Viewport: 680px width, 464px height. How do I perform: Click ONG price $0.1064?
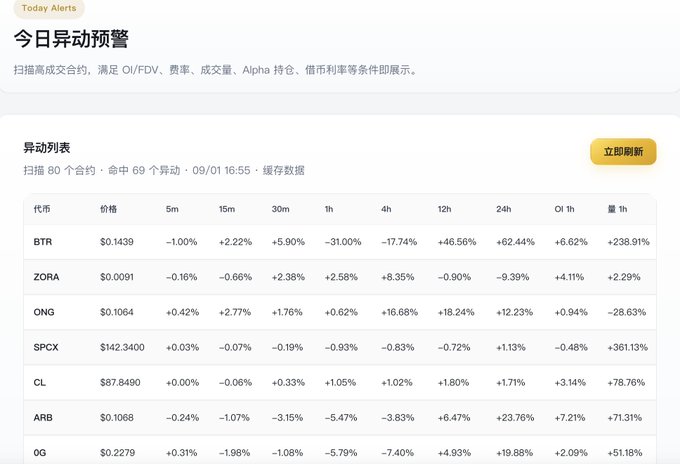coord(117,312)
